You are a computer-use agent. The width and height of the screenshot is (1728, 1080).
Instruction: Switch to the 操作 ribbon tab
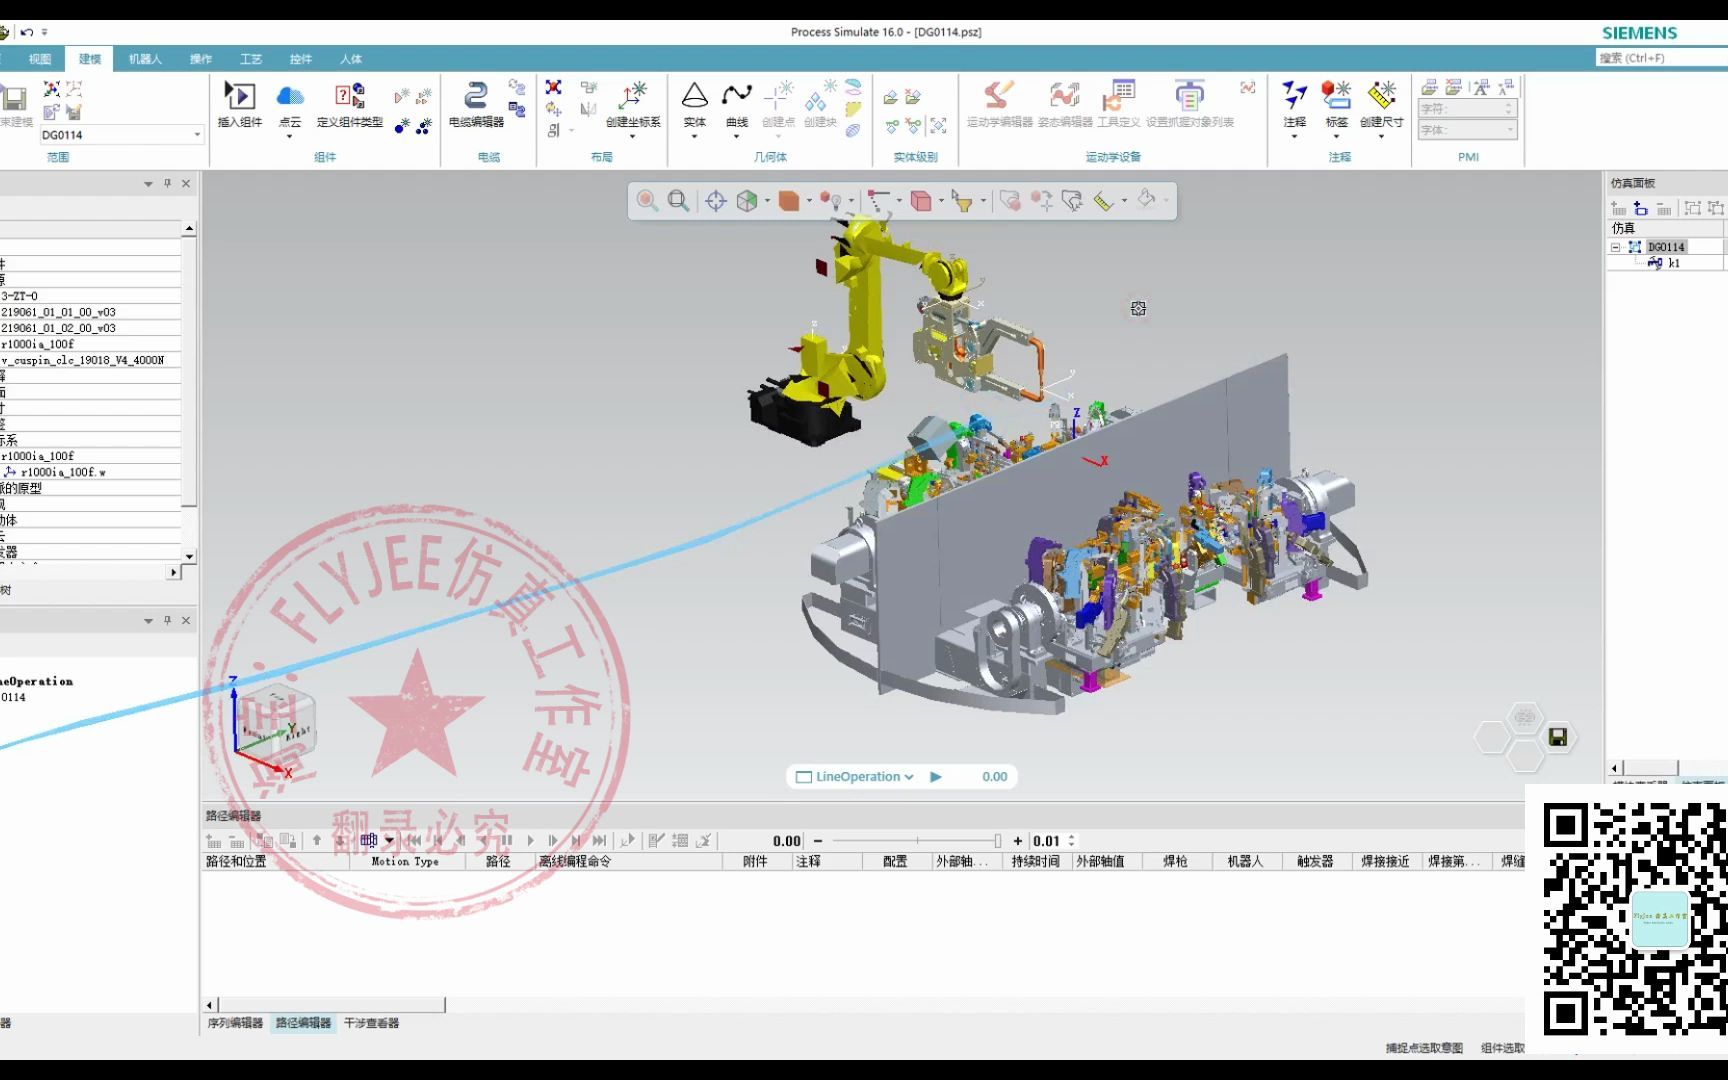click(201, 59)
